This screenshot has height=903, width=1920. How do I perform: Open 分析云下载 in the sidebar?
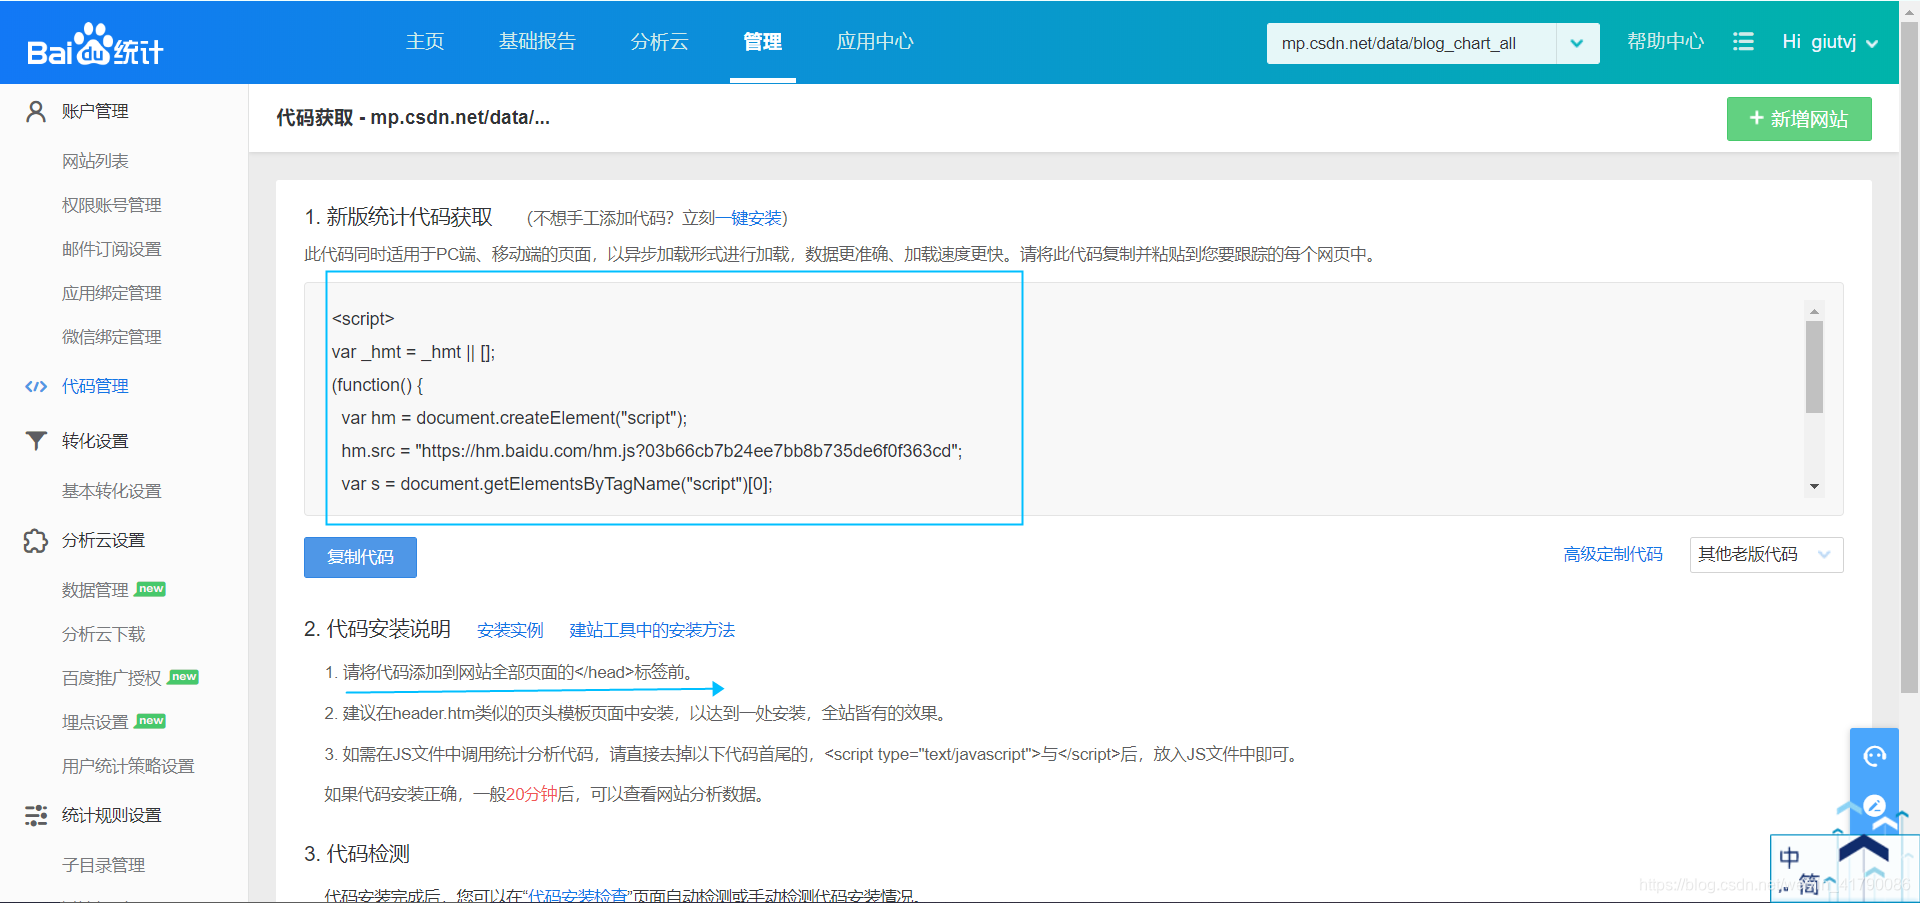[x=104, y=634]
